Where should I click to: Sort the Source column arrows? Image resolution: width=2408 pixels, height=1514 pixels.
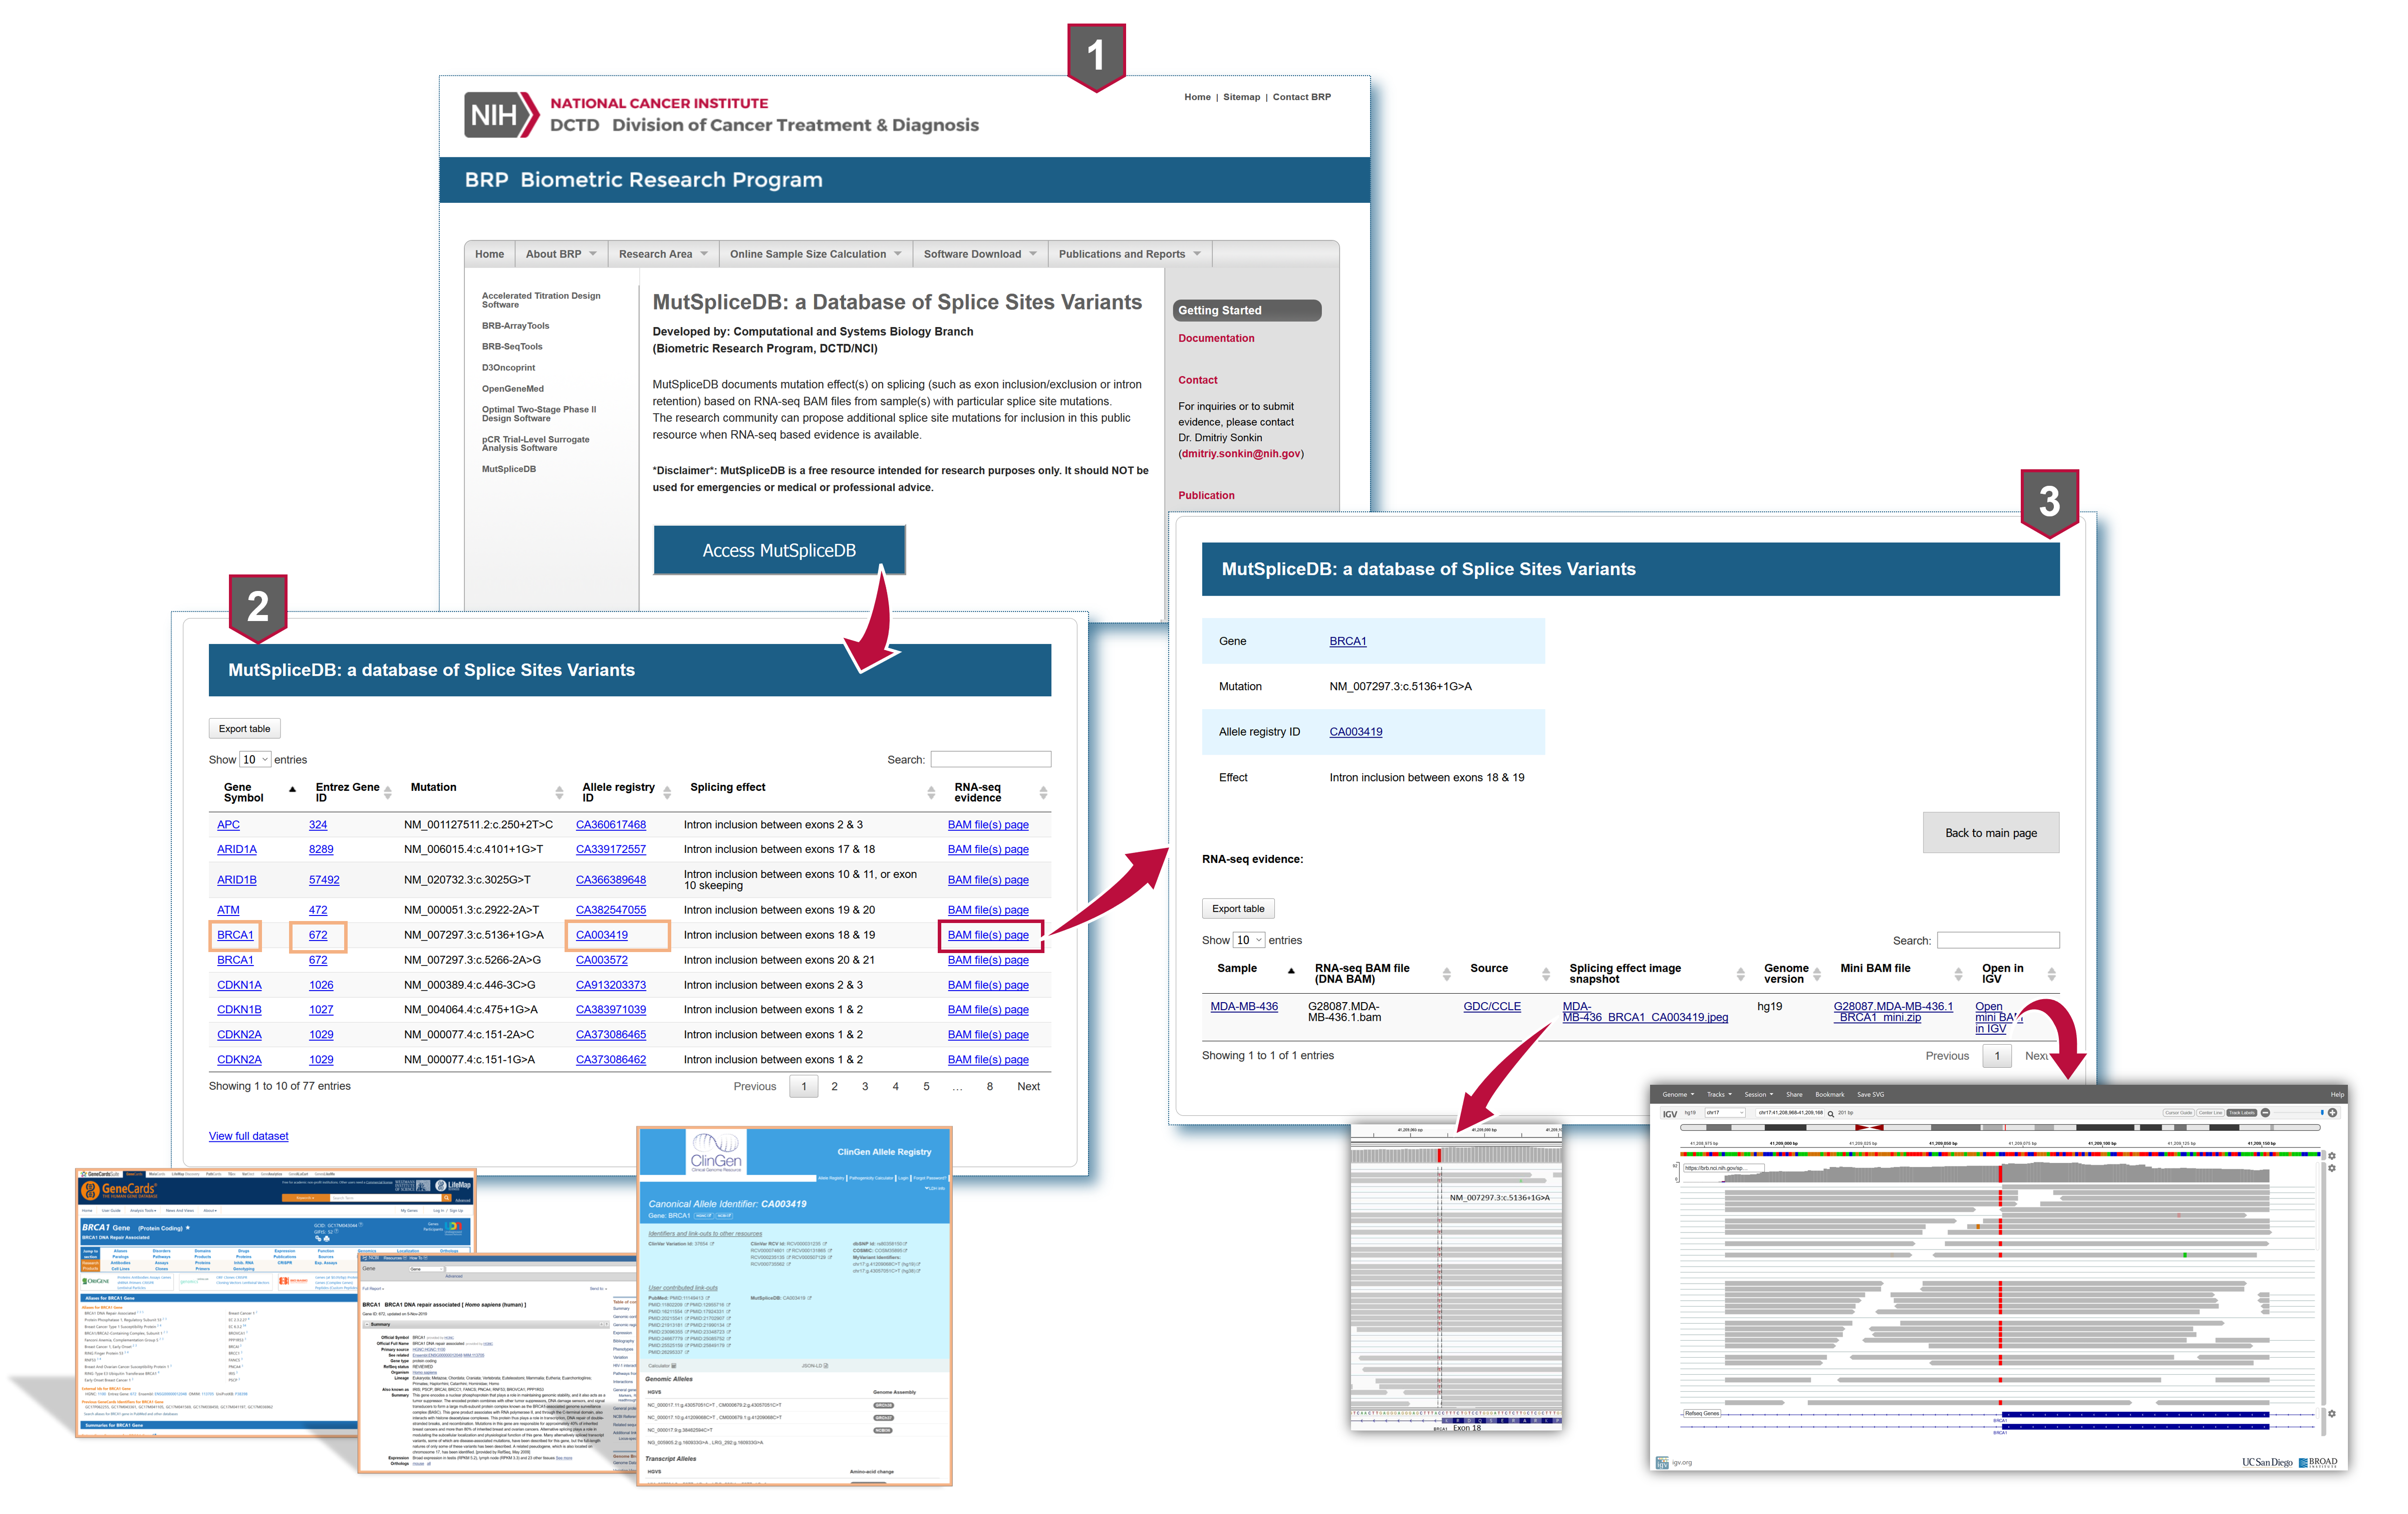[1546, 974]
